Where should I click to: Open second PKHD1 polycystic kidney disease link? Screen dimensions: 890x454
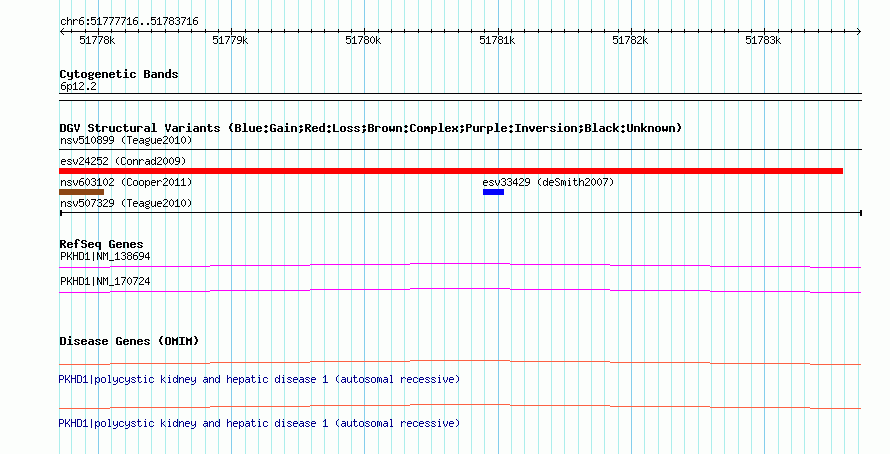click(x=259, y=423)
